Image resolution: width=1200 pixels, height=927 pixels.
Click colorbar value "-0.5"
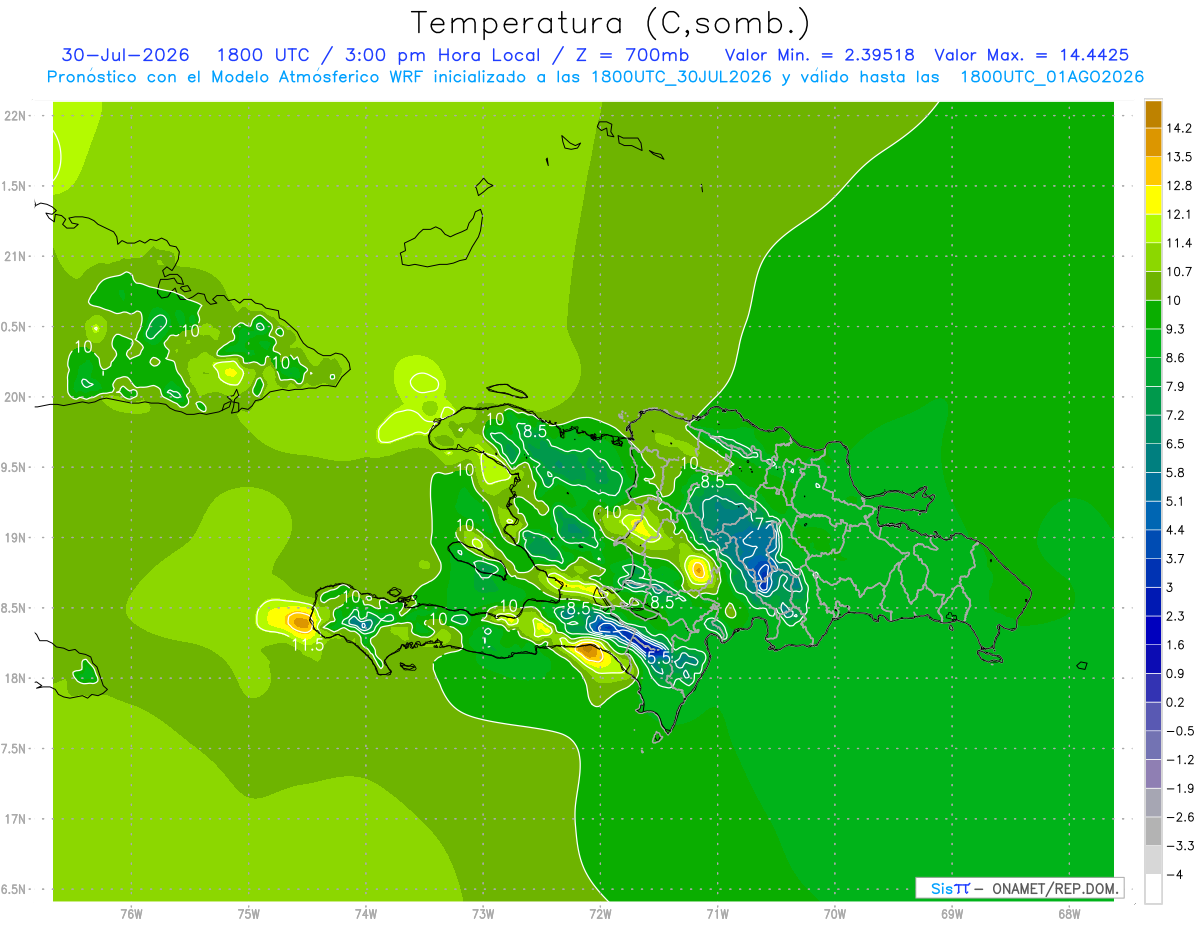[1178, 731]
